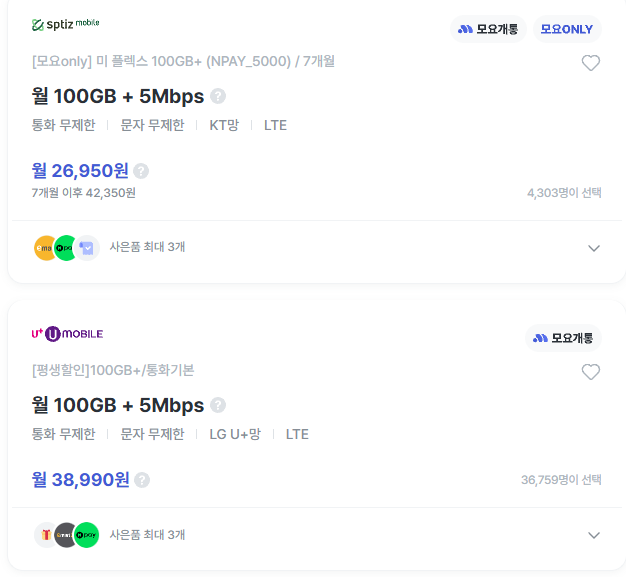Open help icon next to sptiz 100GB + 5Mbps
Viewport: 626px width, 577px height.
[218, 96]
